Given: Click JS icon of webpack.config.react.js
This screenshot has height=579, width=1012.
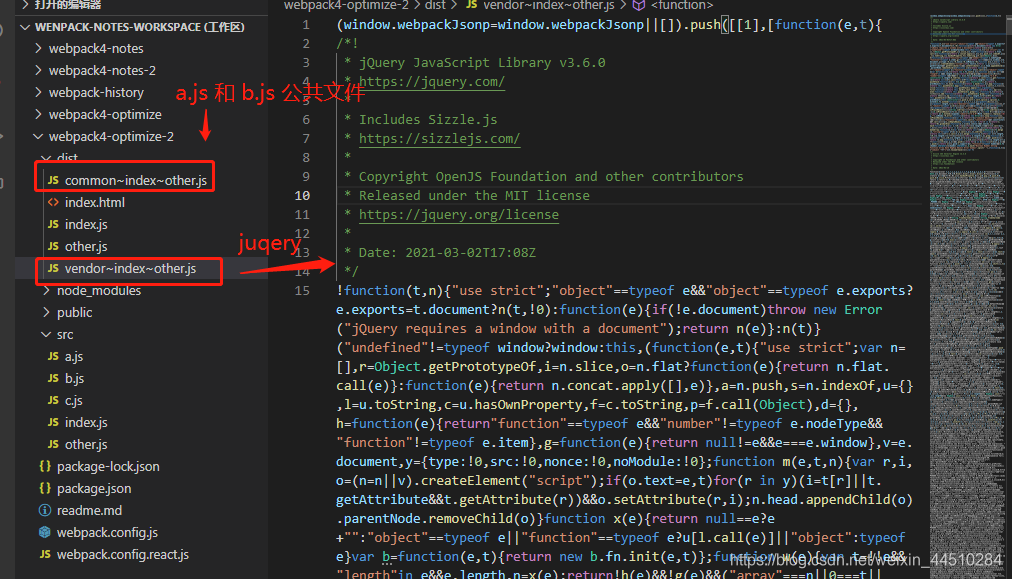Looking at the screenshot, I should coord(45,554).
